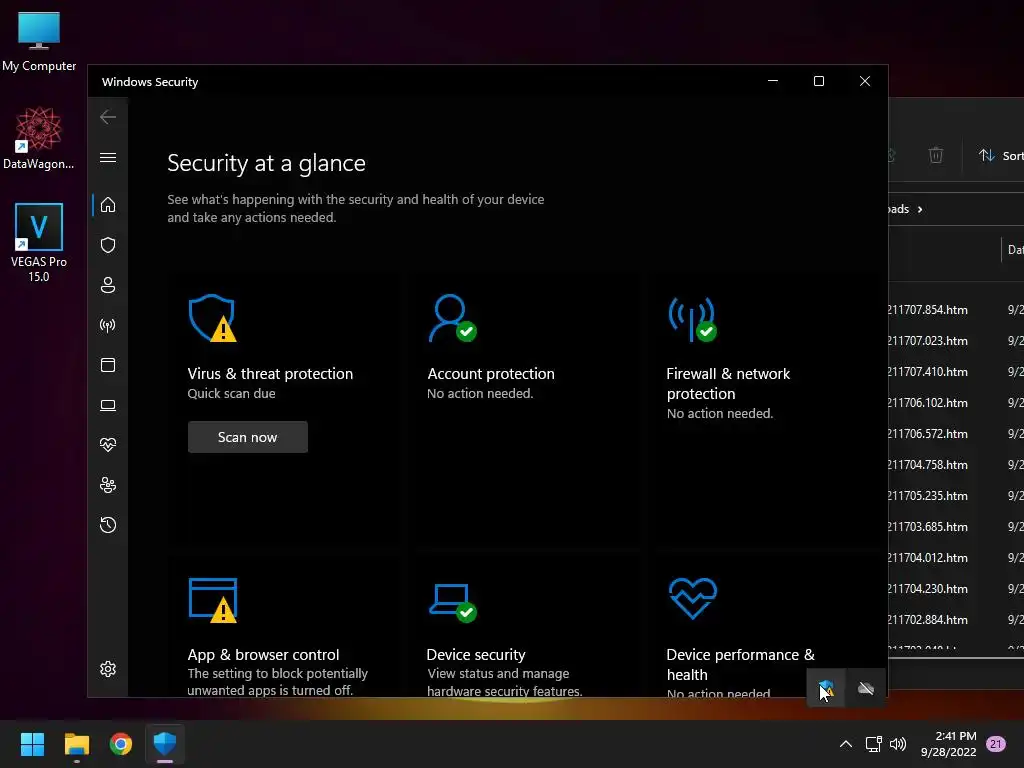The width and height of the screenshot is (1024, 768).
Task: Open Firewall & network protection heading
Action: coord(728,383)
